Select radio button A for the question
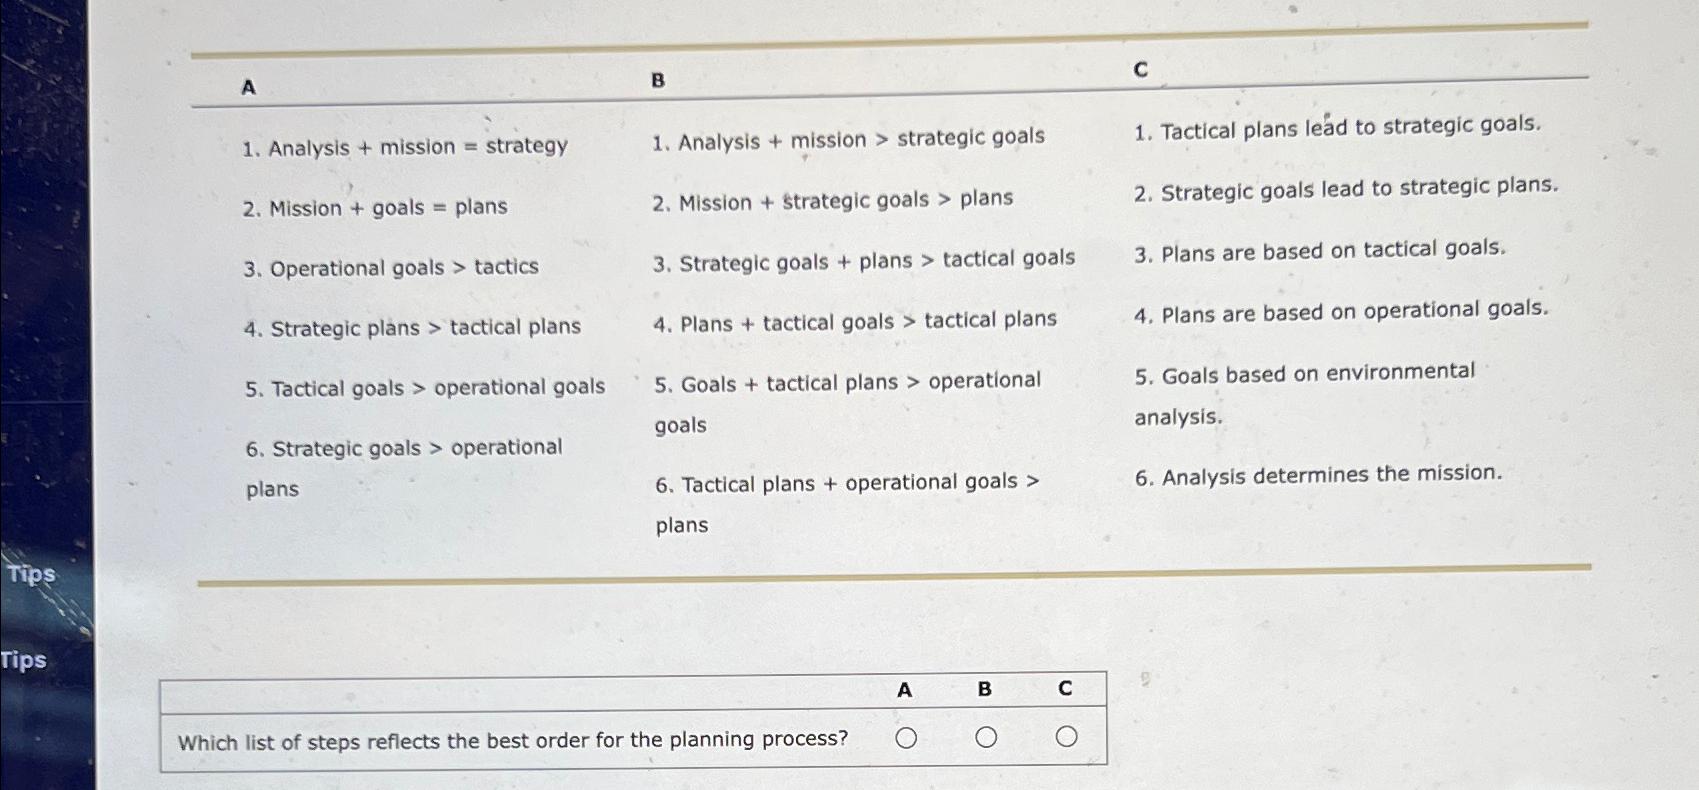Screen dimensions: 1699x790 [906, 737]
